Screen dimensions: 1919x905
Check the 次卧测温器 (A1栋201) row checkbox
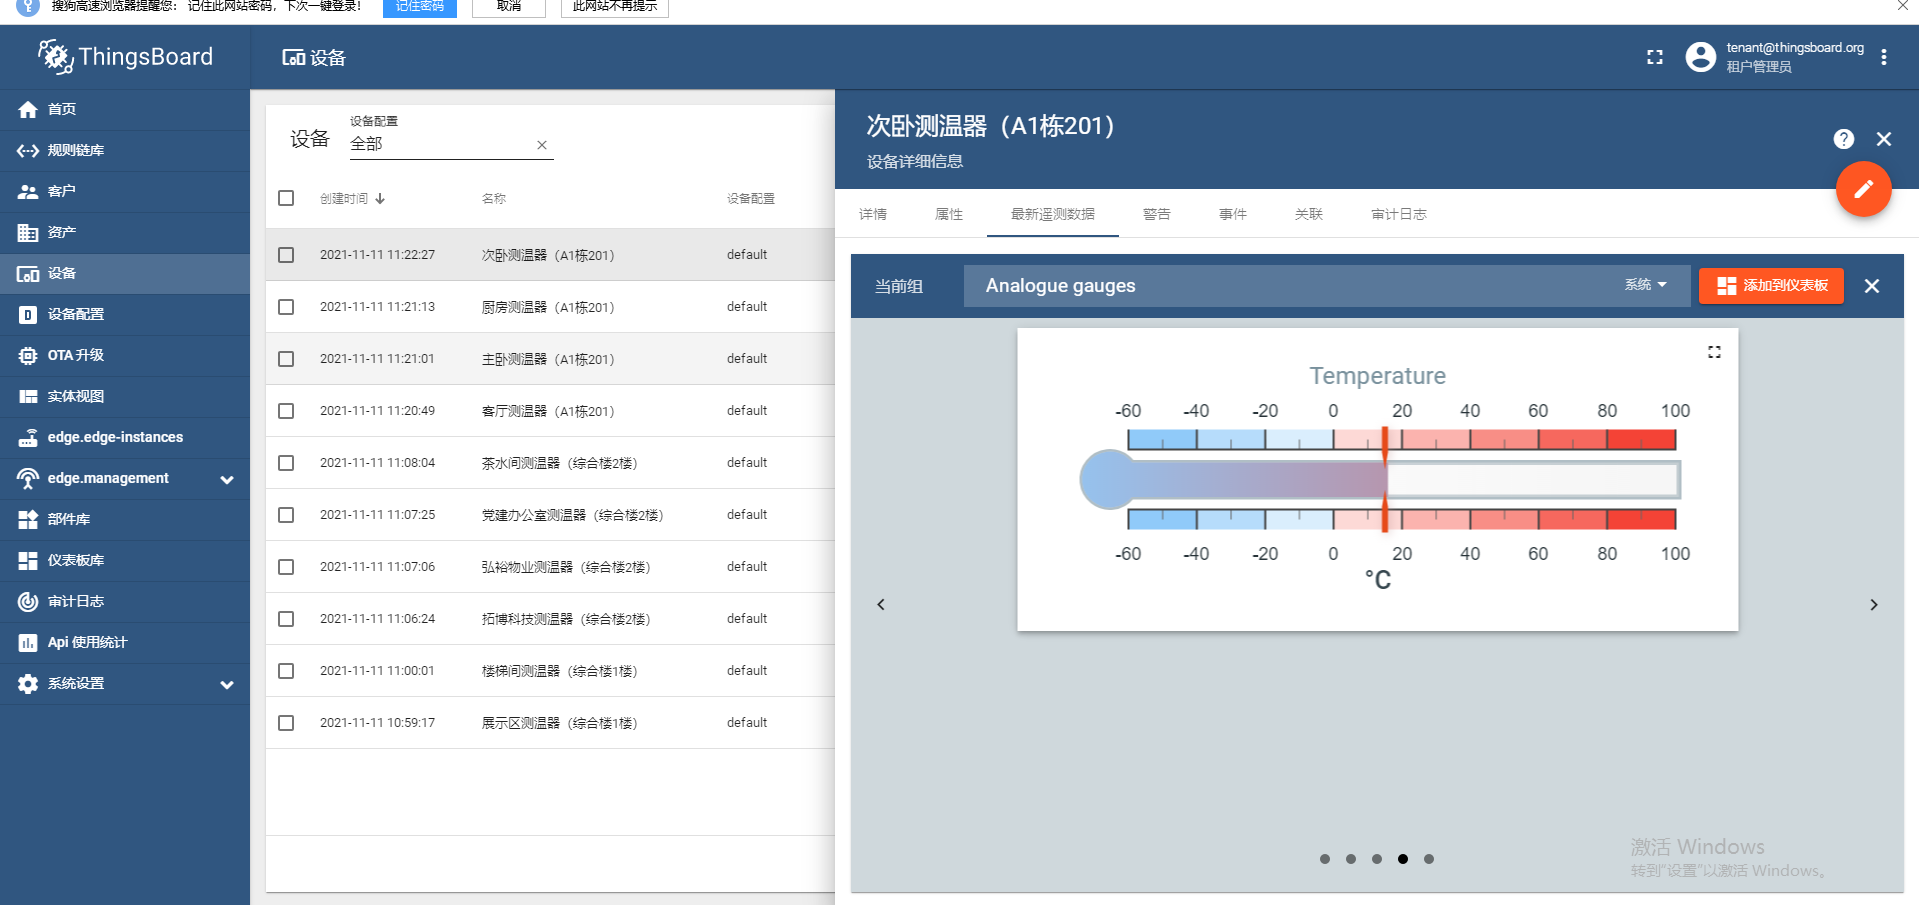(286, 255)
